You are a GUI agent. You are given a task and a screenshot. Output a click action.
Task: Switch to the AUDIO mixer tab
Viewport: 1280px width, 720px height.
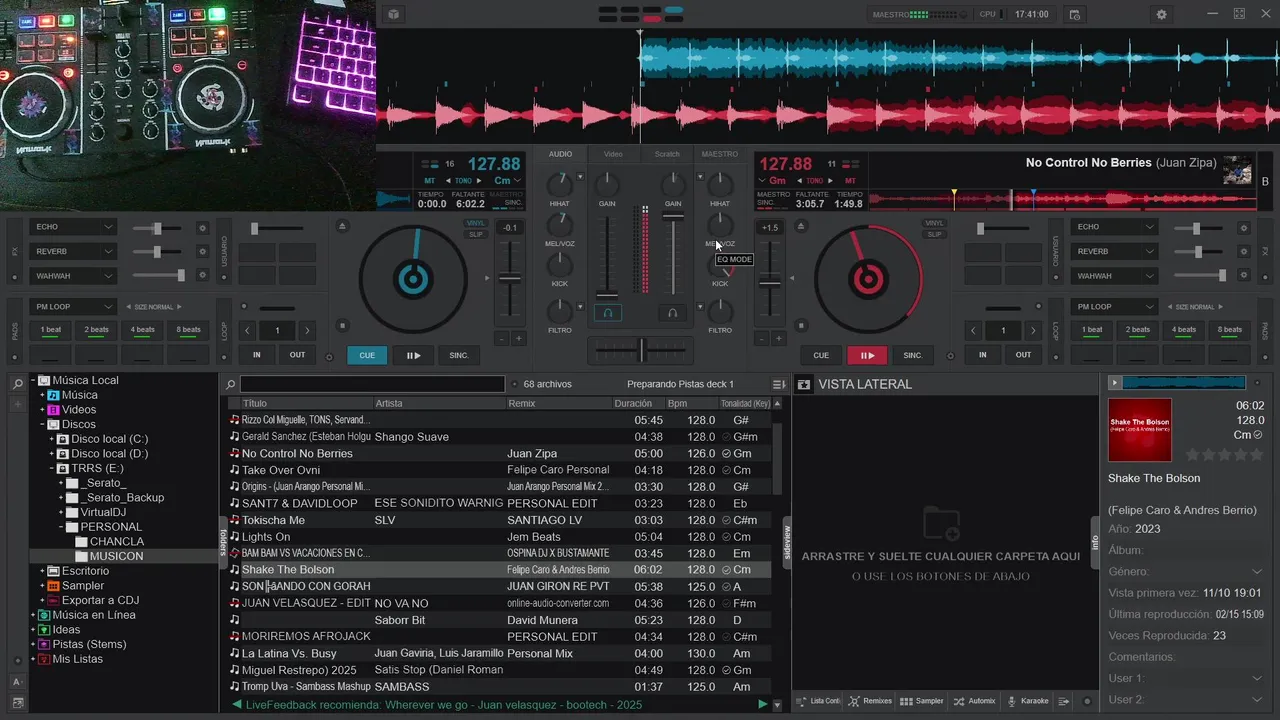(560, 154)
